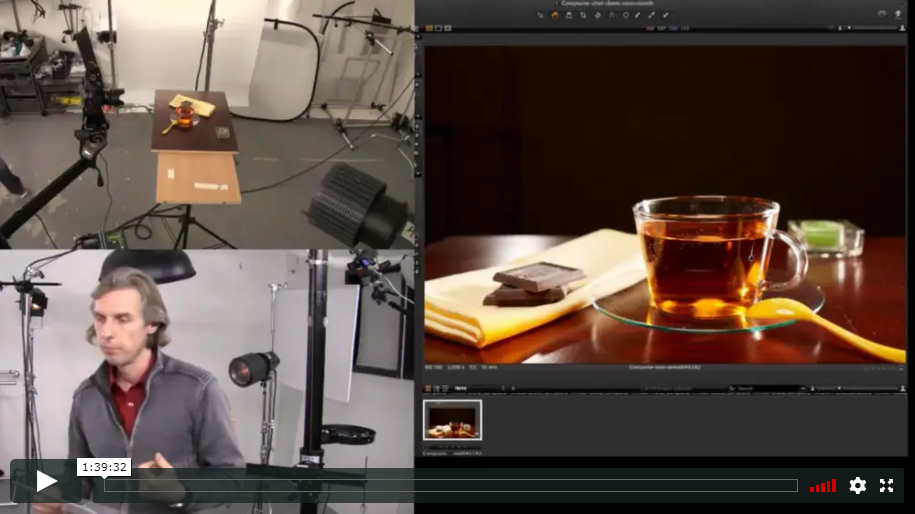Image resolution: width=915 pixels, height=514 pixels.
Task: Click the large person icon by thumbnail slider
Action: click(x=902, y=388)
